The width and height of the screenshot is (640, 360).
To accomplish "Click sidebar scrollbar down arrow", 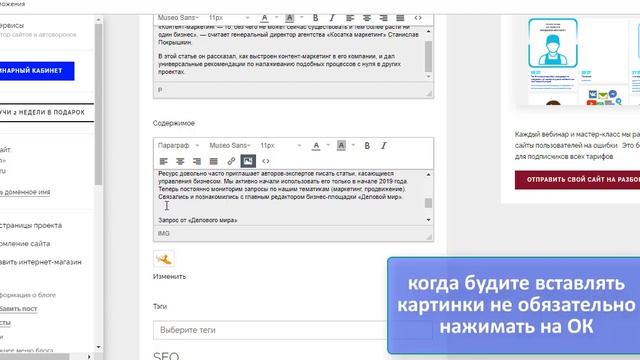I will (98, 347).
